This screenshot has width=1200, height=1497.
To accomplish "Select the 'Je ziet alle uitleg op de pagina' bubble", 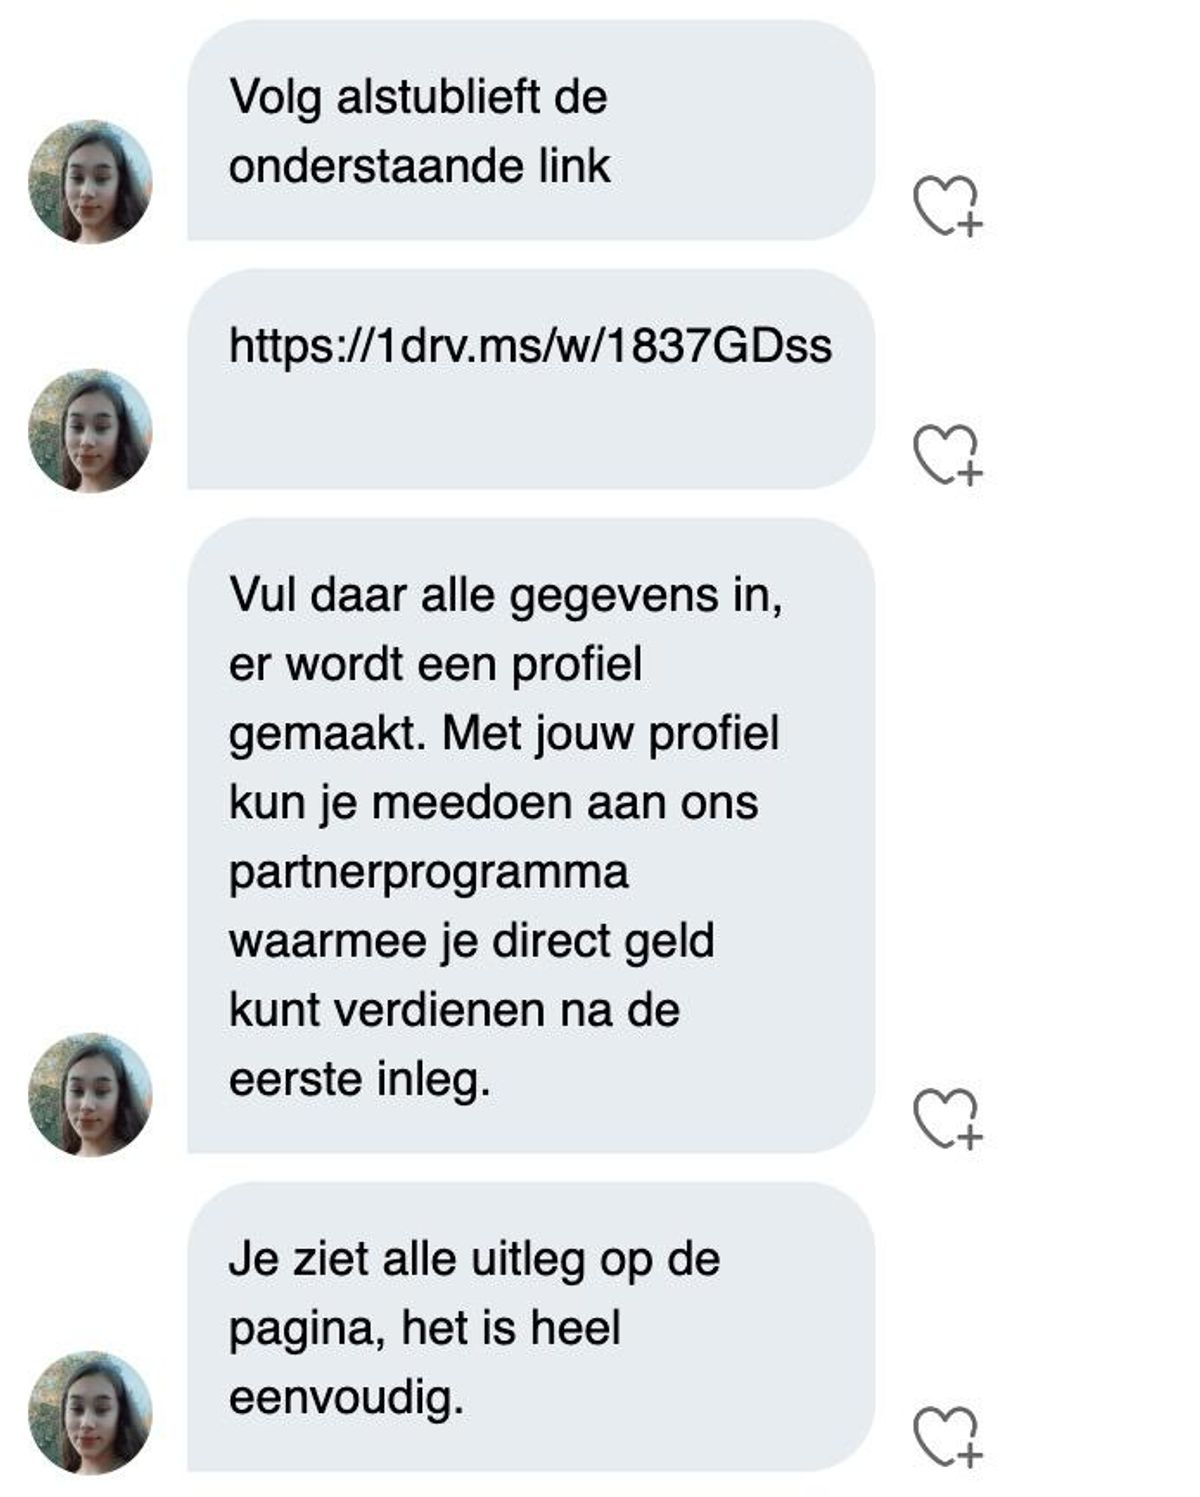I will tap(531, 1326).
